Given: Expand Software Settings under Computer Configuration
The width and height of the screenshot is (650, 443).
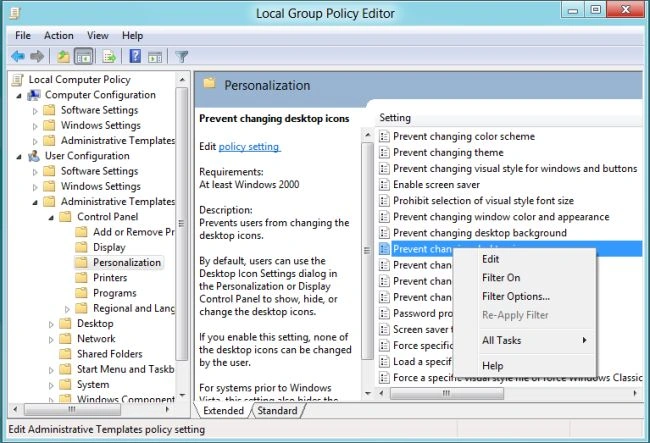Looking at the screenshot, I should coord(35,111).
